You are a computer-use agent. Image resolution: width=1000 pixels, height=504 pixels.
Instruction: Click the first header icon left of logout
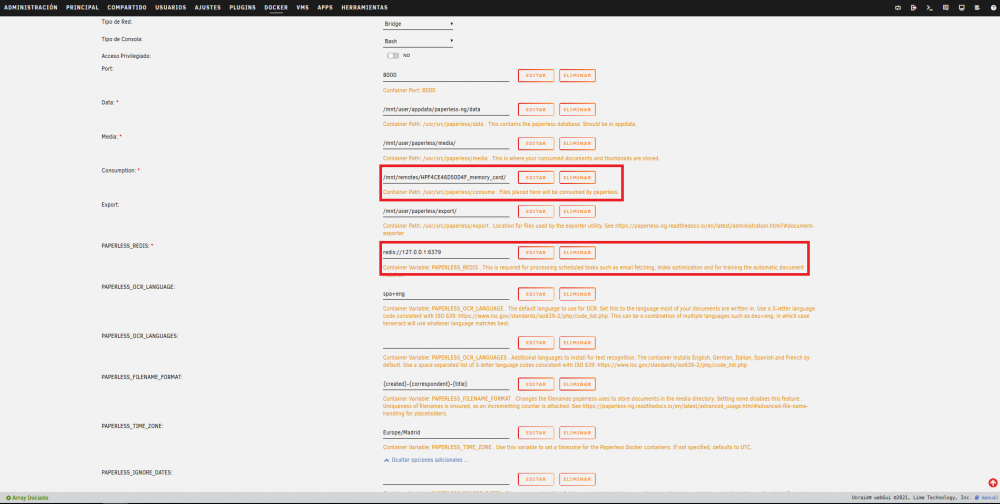tap(898, 8)
